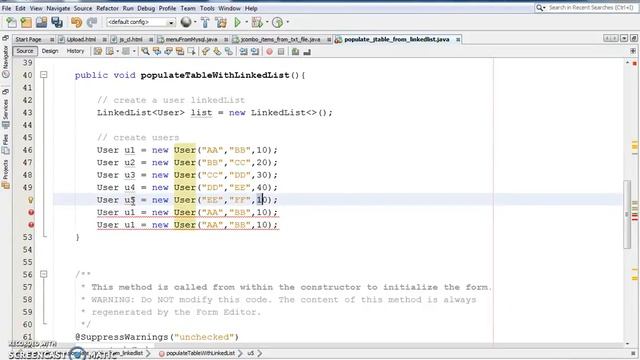
Task: Open the Refactor menu
Action: pos(107,8)
